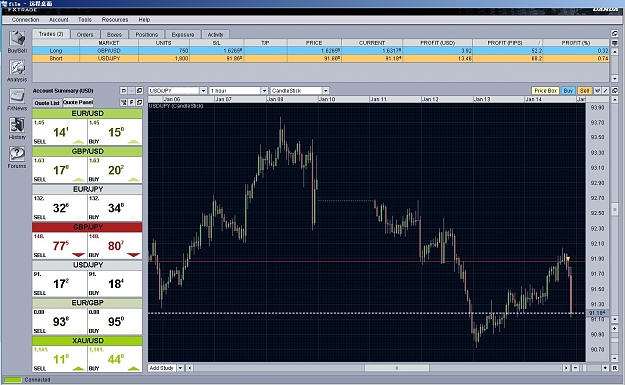Click the draw line pencil icon on chart toolbar
The height and width of the screenshot is (385, 625).
click(605, 90)
